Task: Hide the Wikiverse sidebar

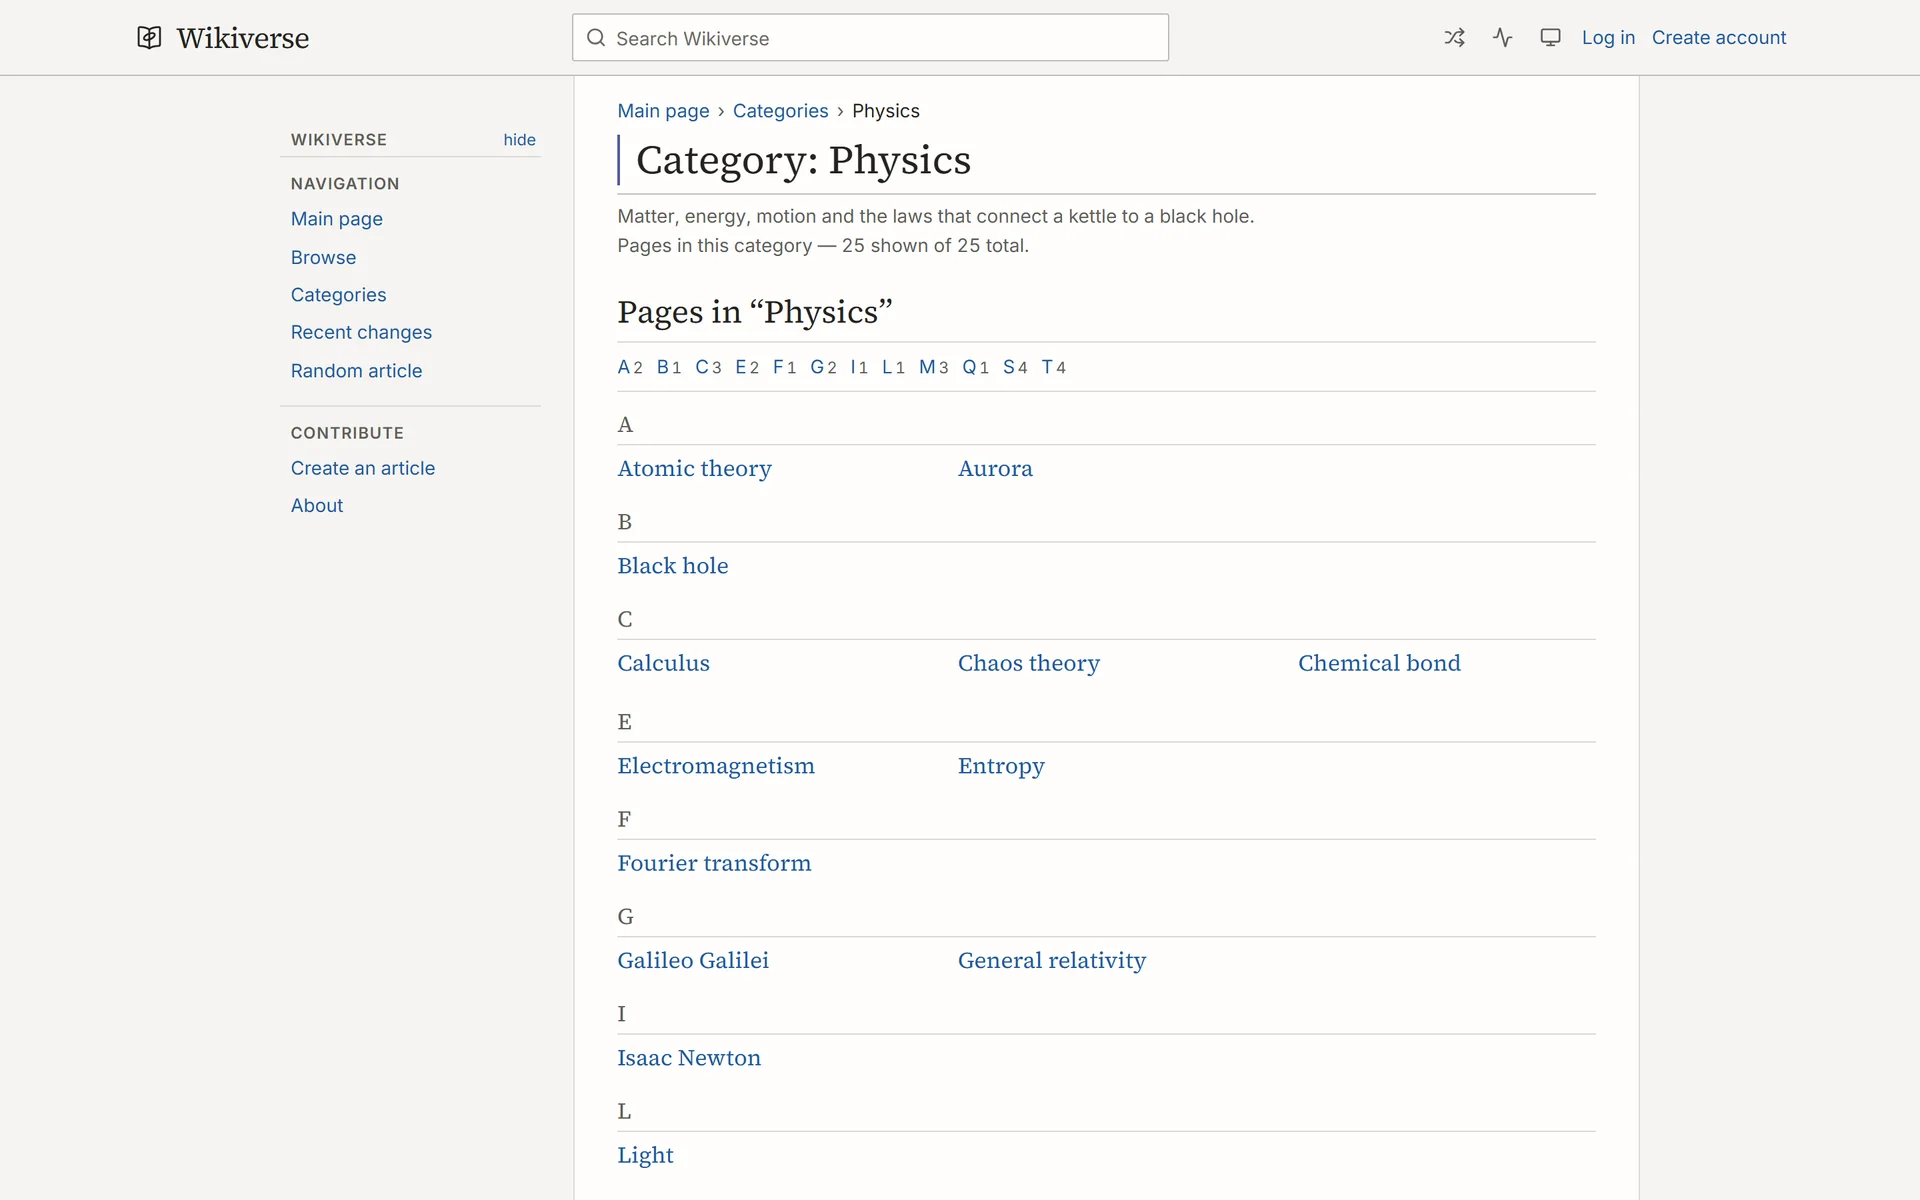Action: 519,140
